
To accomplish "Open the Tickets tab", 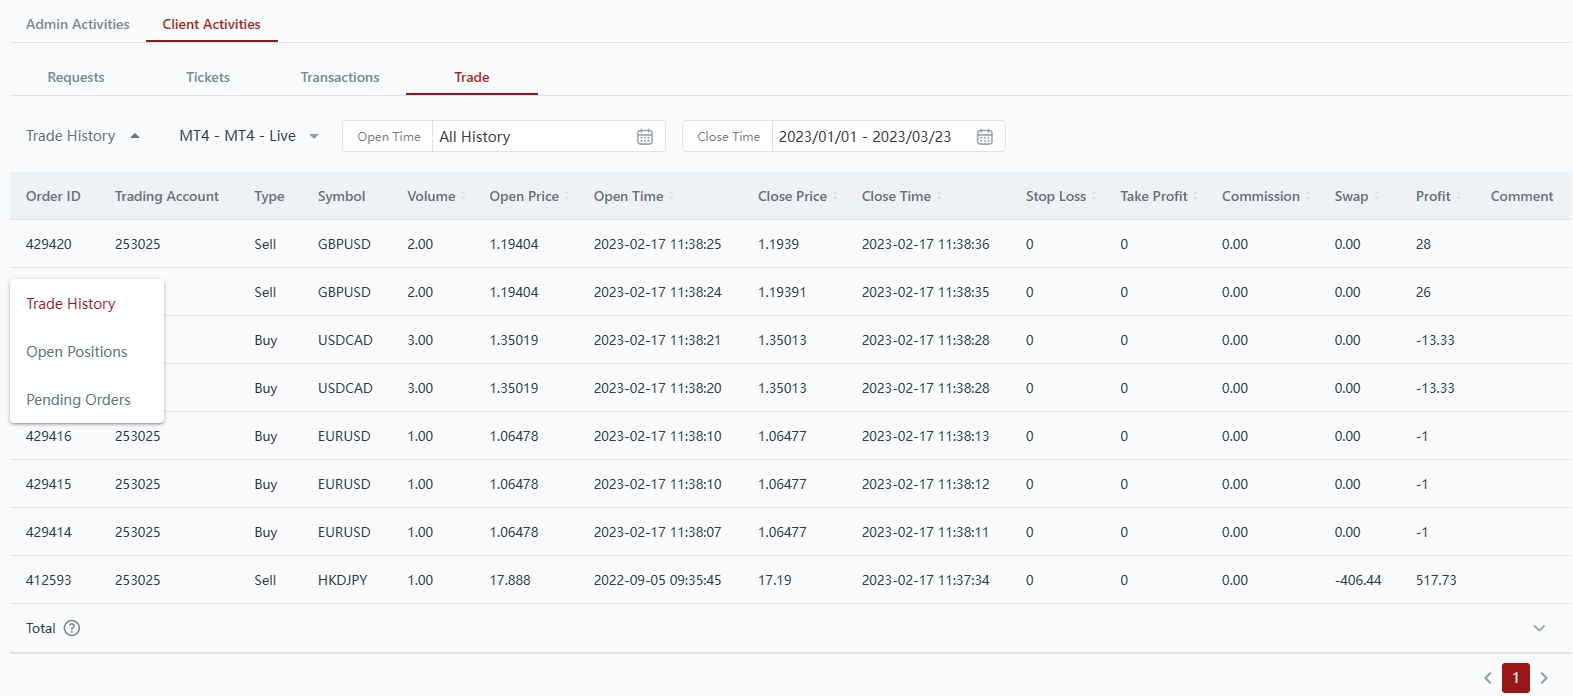I will (x=208, y=77).
